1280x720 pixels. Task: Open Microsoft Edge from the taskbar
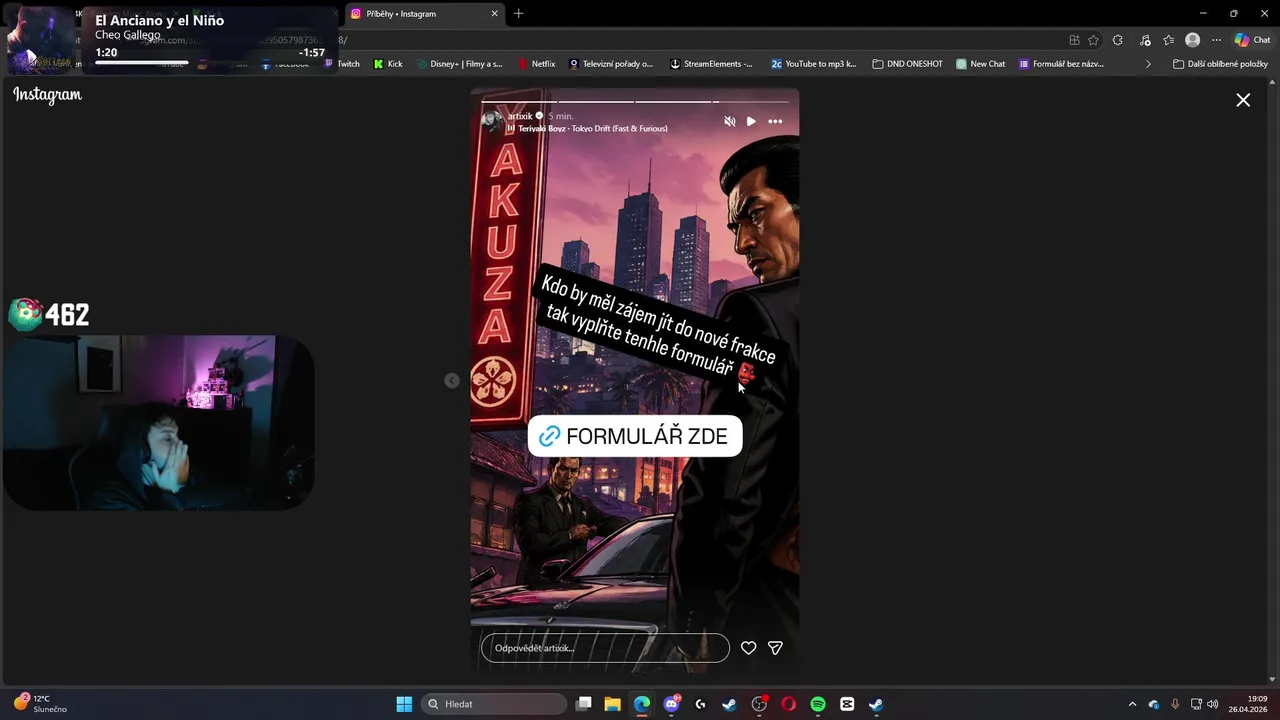pos(641,704)
